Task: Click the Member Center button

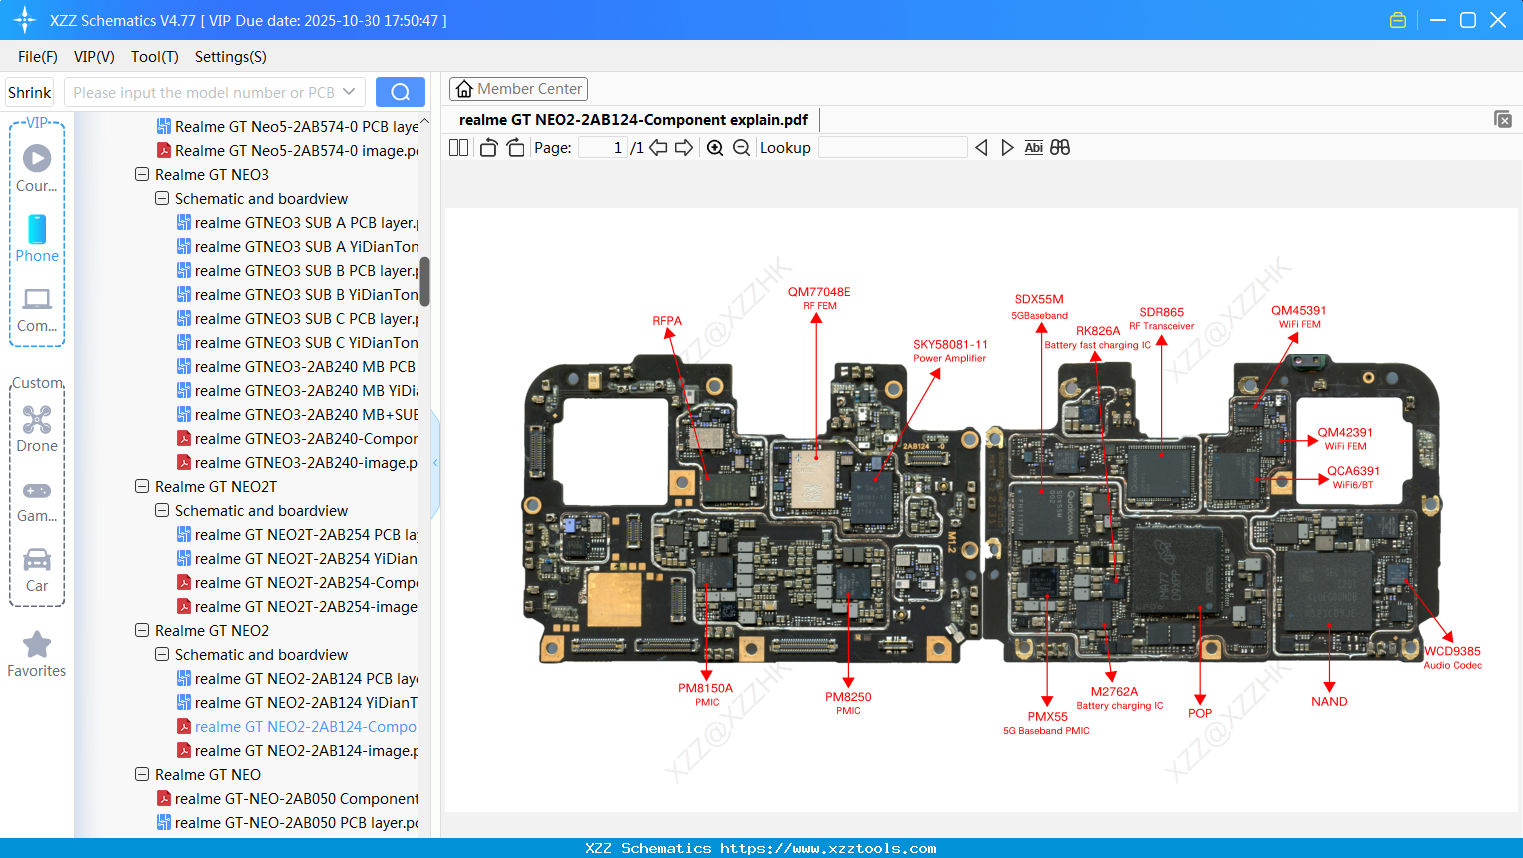Action: pos(518,88)
